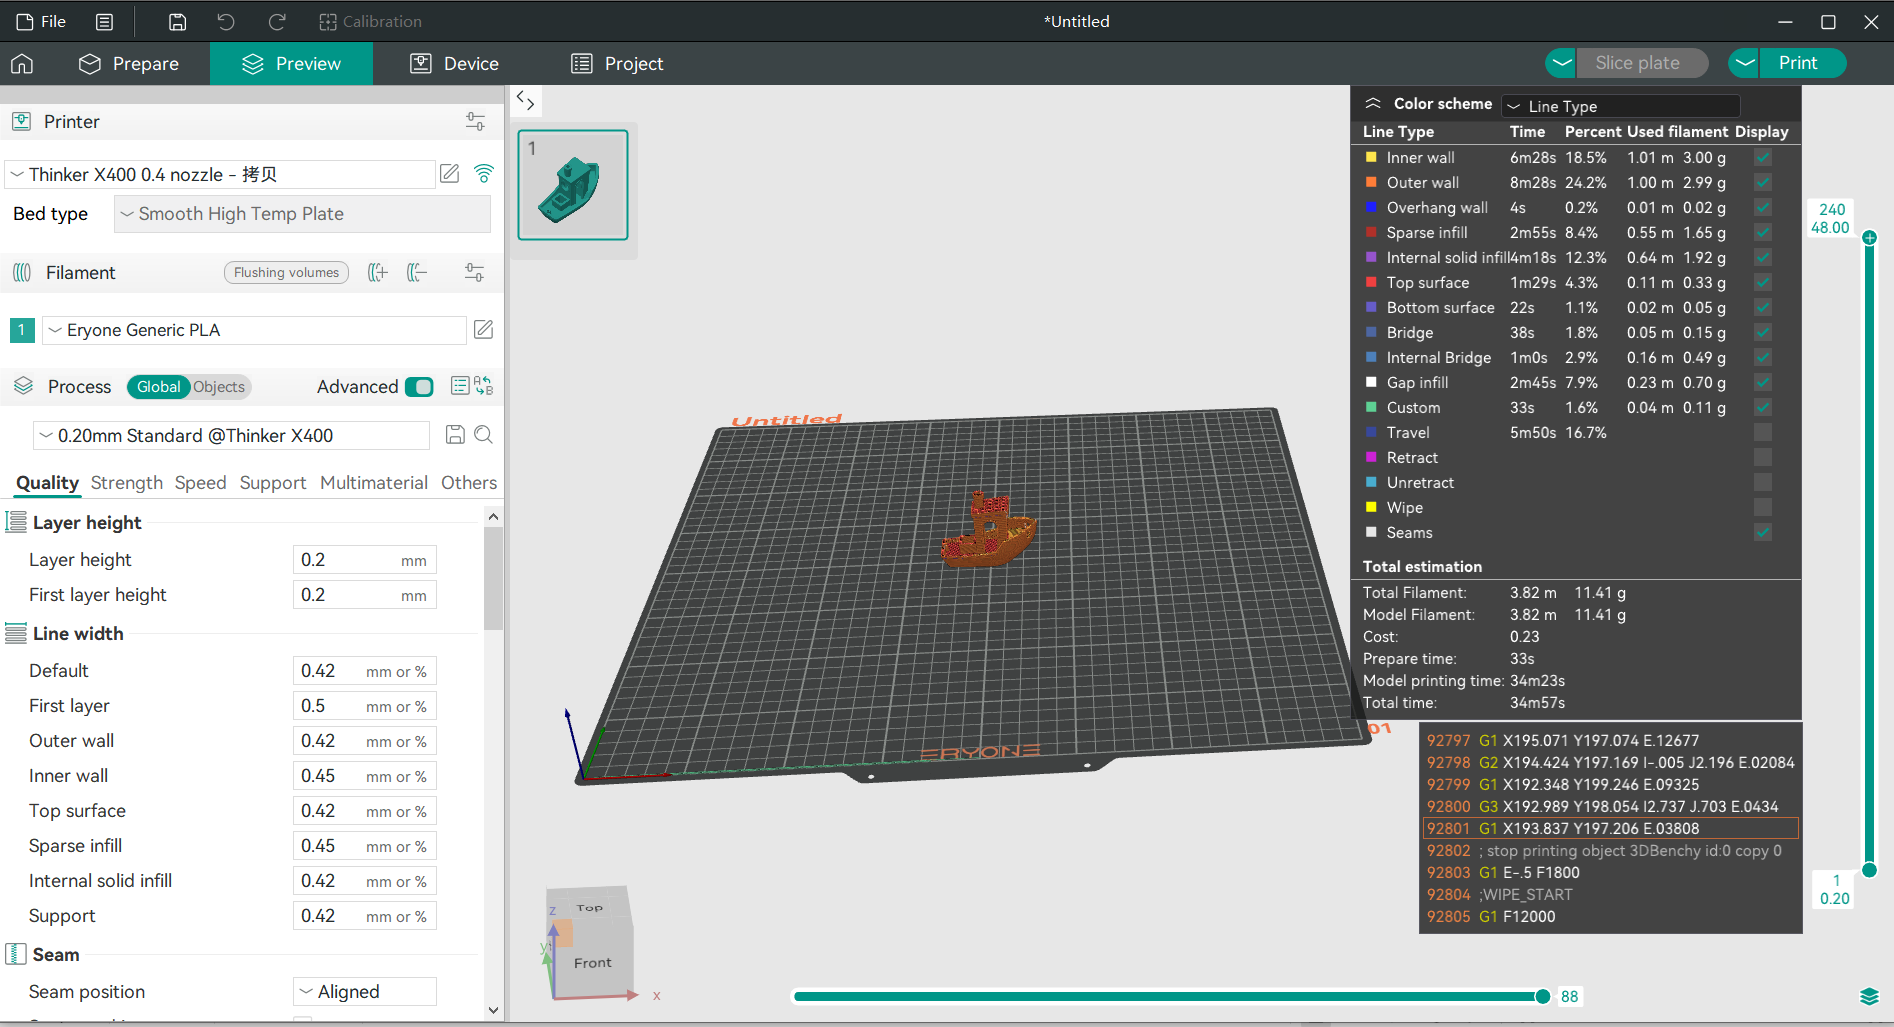The width and height of the screenshot is (1894, 1027).
Task: Save the process preset
Action: pos(455,434)
